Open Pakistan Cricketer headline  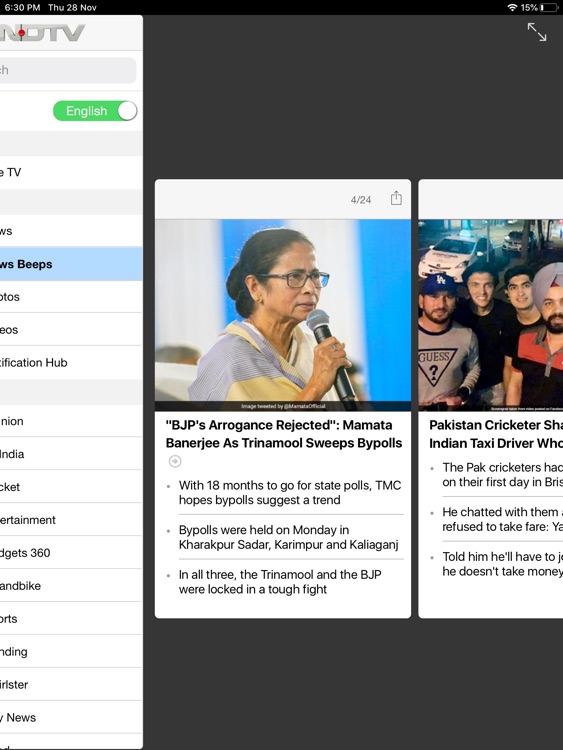point(496,434)
